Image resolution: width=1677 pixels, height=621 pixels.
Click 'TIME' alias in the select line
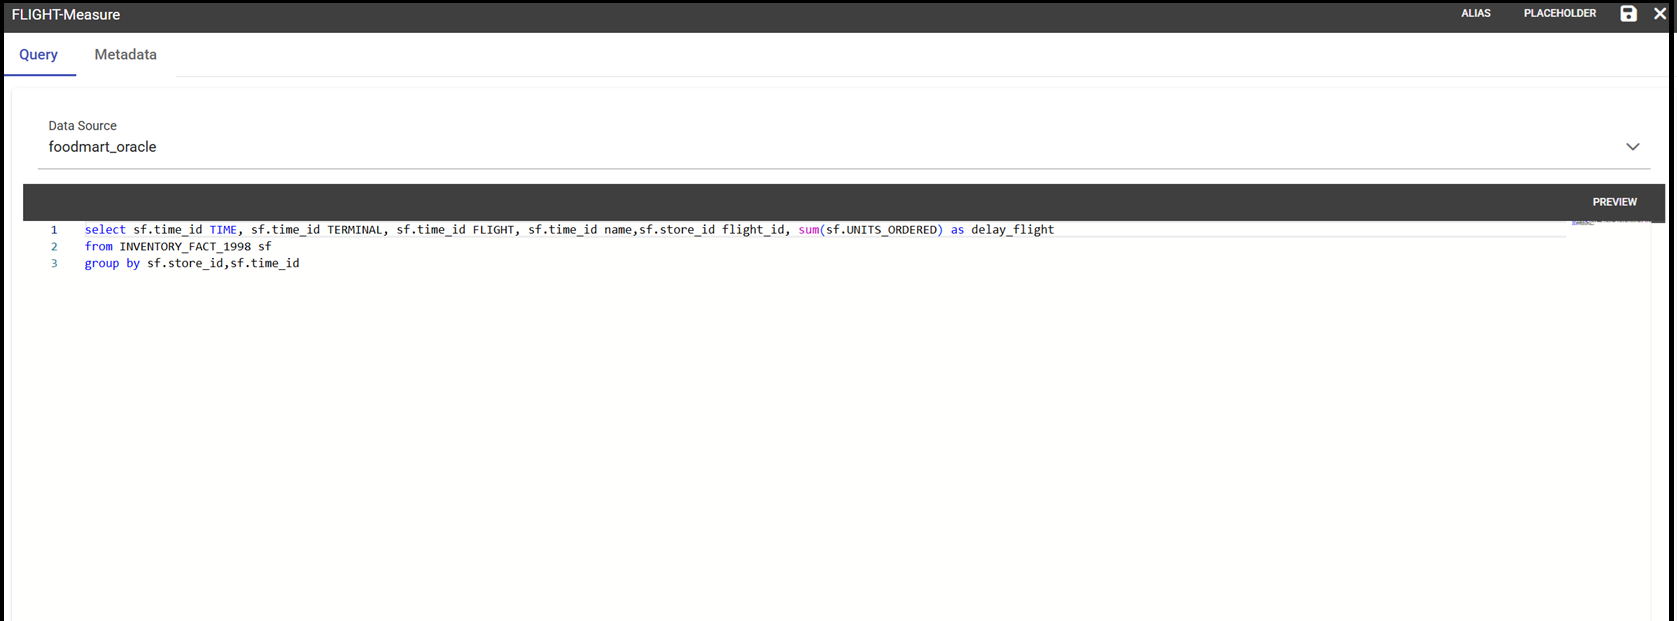coord(223,230)
